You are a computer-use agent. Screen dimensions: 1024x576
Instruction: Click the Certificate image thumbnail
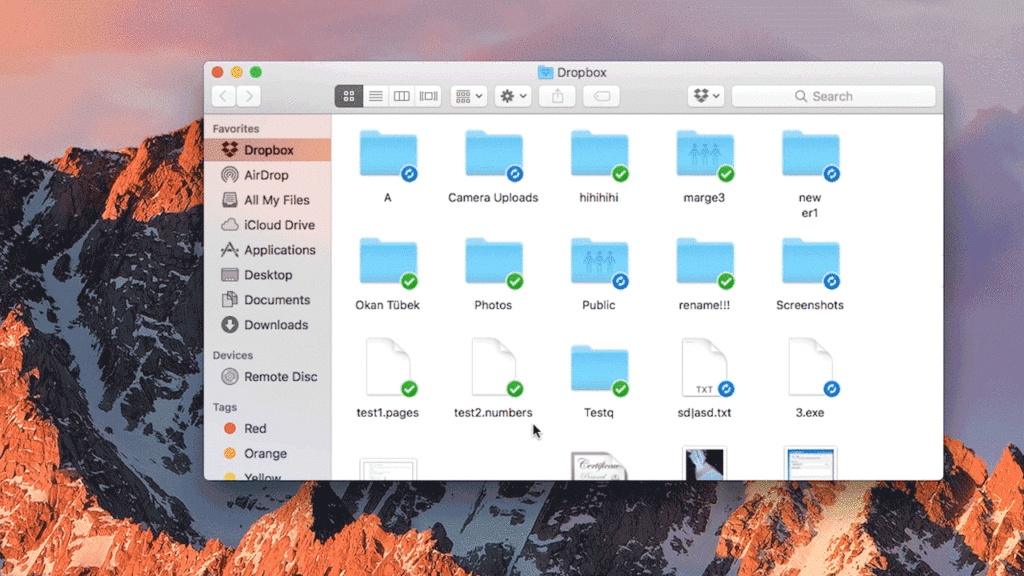point(599,466)
